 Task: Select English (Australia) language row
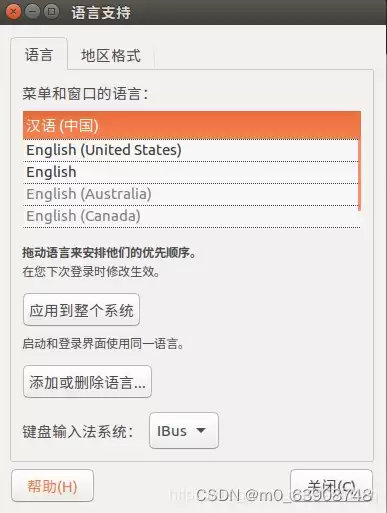click(x=191, y=194)
